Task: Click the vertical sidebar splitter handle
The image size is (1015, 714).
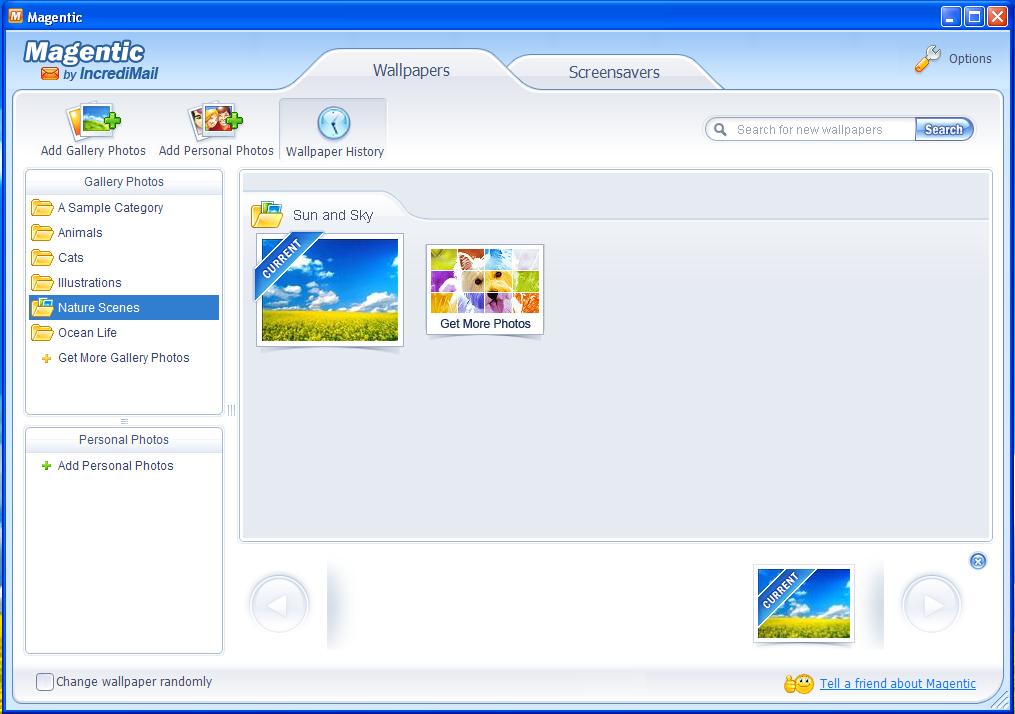Action: click(x=231, y=410)
